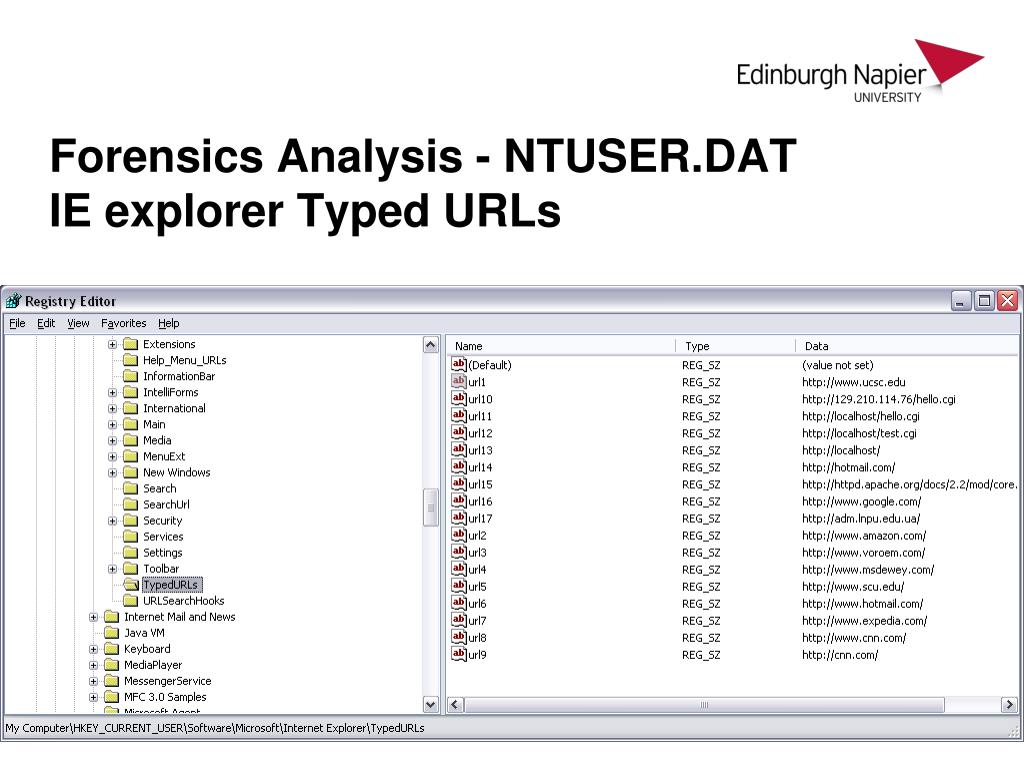This screenshot has height=768, width=1024.
Task: Click the left arrow of values horizontal scrollbar
Action: point(455,705)
